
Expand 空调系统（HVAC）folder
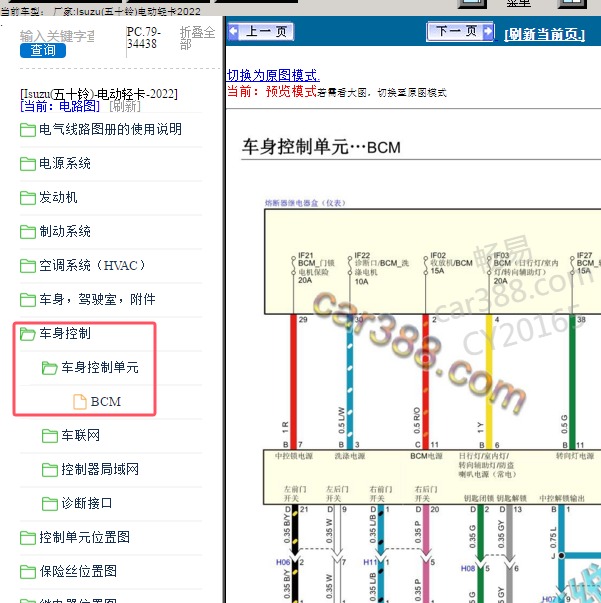[28, 266]
